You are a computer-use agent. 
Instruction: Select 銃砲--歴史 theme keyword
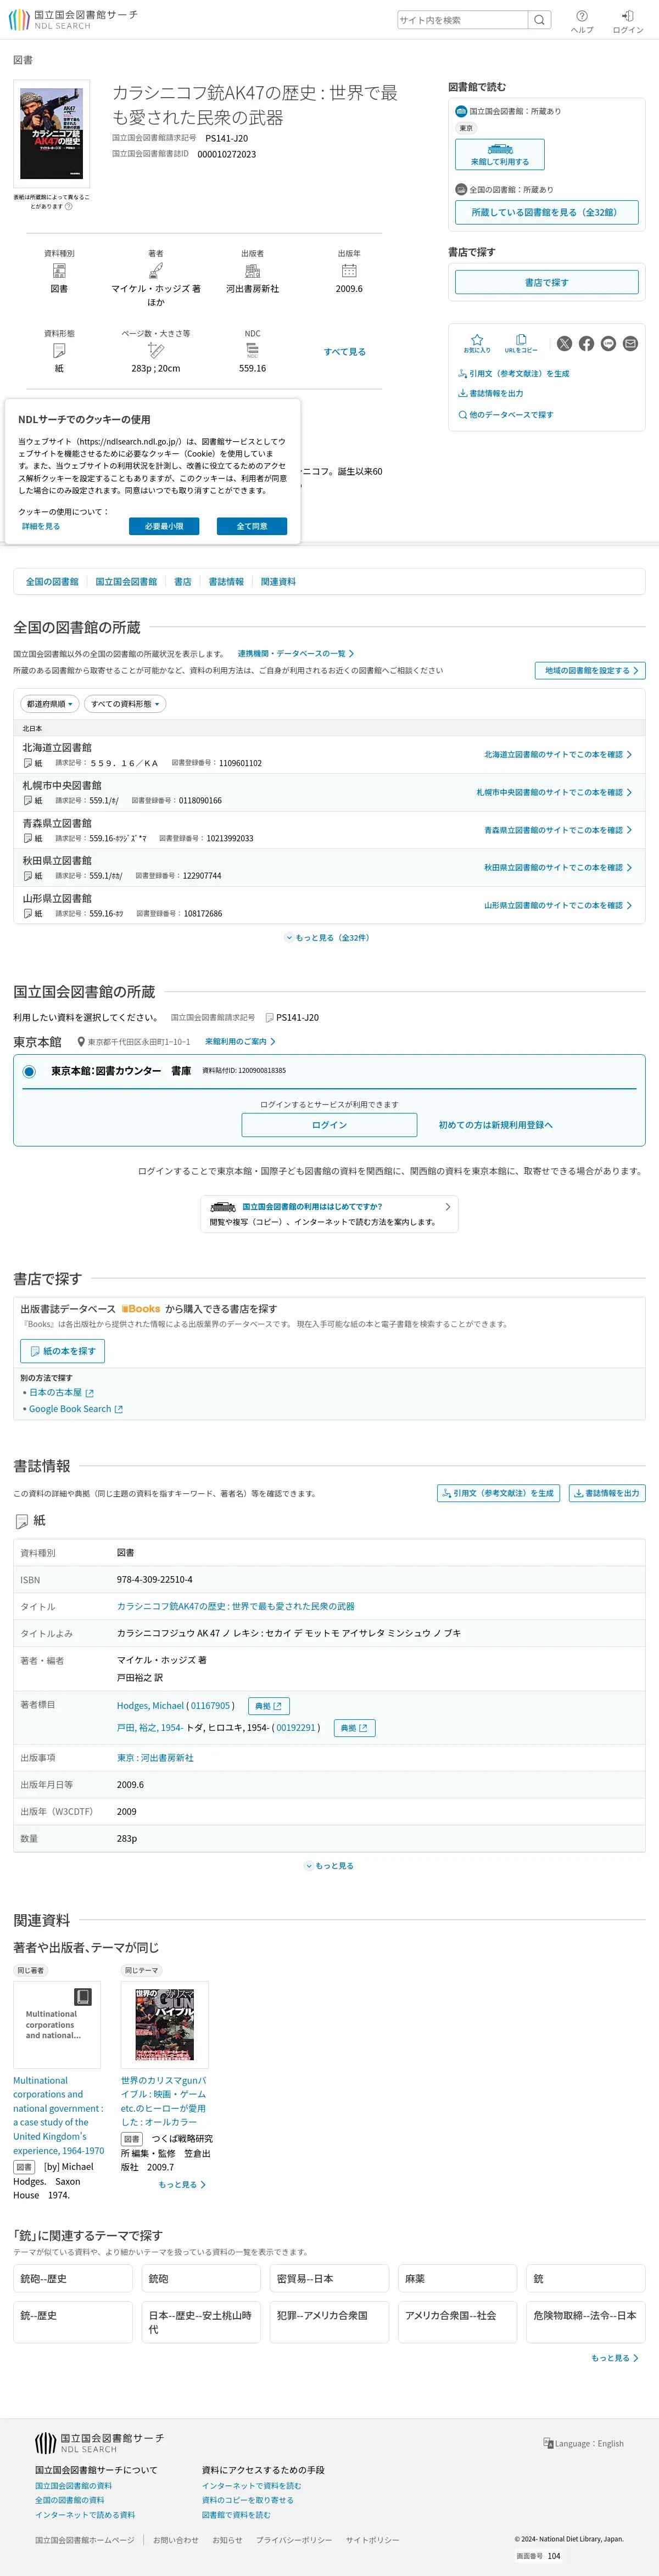[73, 2279]
